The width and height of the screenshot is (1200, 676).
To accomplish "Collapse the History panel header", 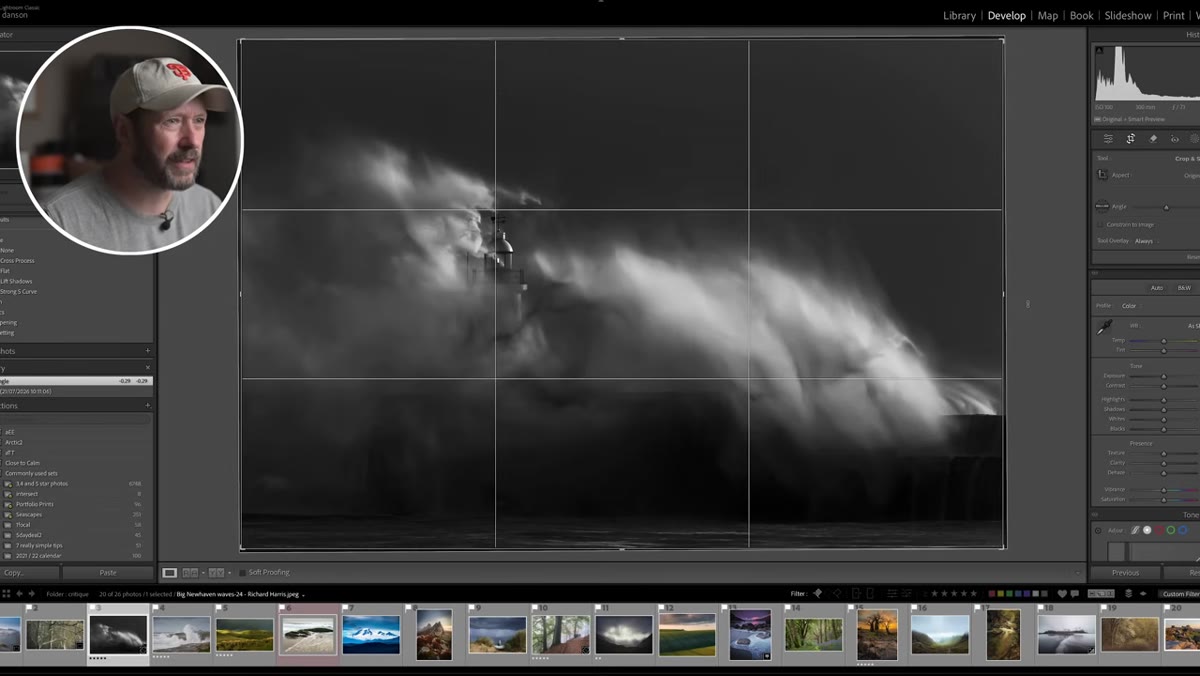I will 77,368.
